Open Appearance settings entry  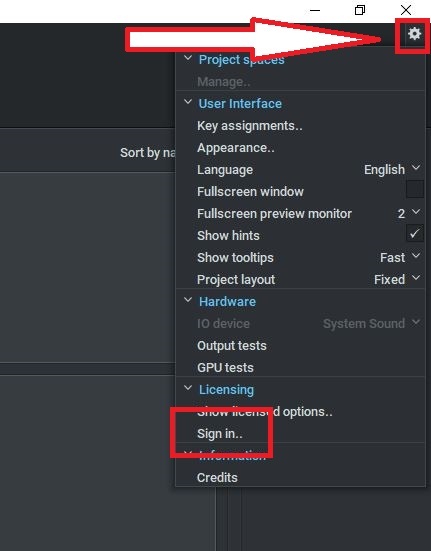(236, 148)
